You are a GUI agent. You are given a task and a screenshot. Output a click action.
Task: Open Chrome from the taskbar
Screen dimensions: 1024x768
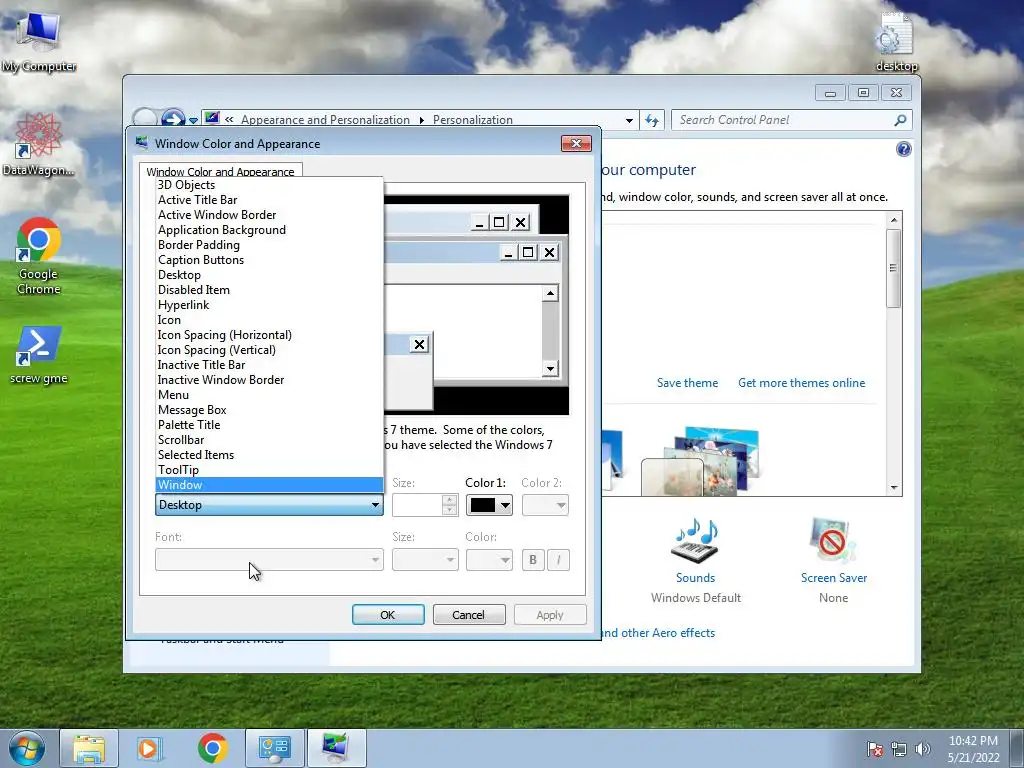pos(212,748)
